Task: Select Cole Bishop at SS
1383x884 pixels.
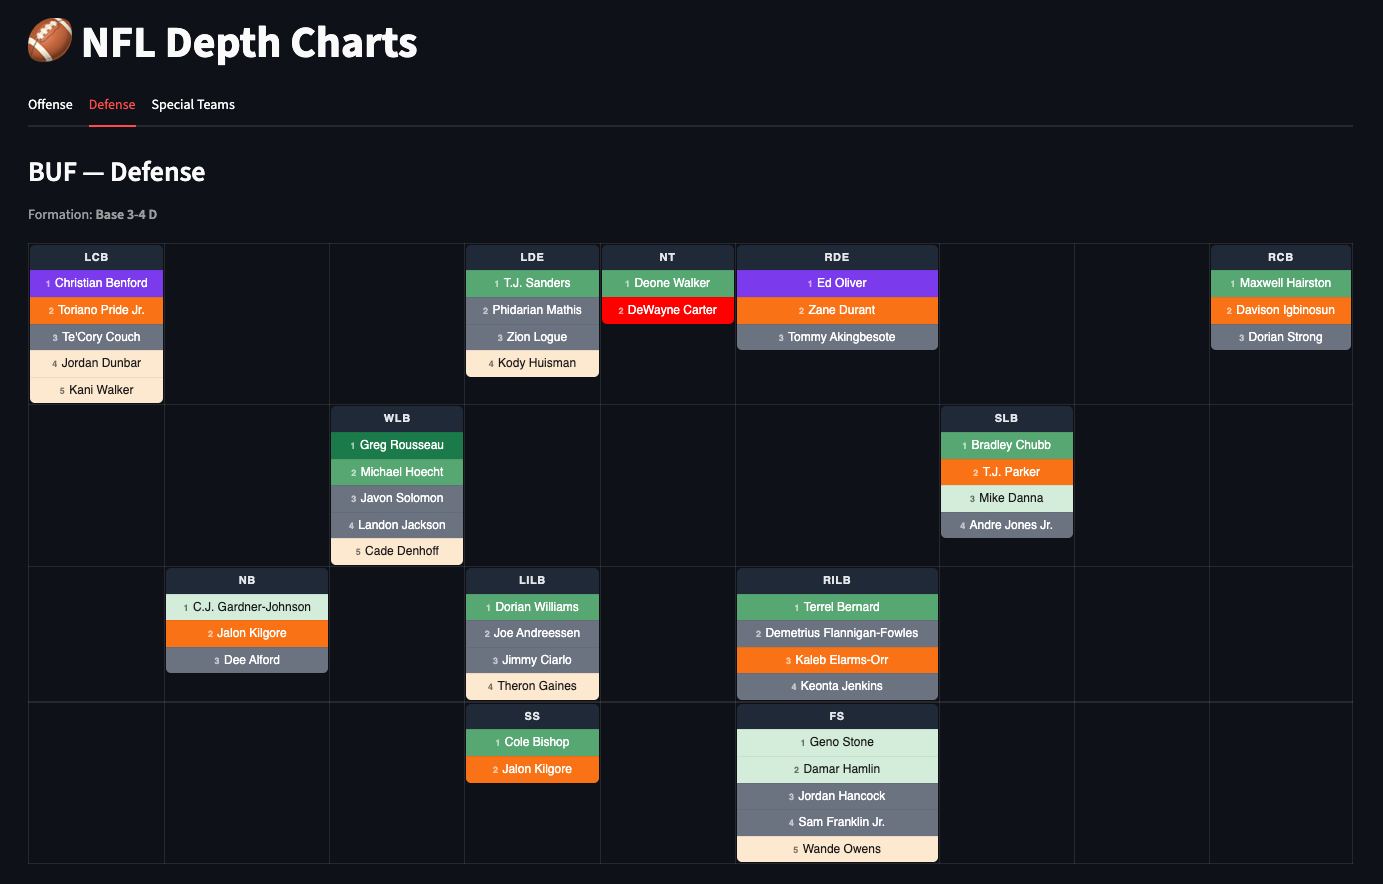Action: pyautogui.click(x=532, y=742)
